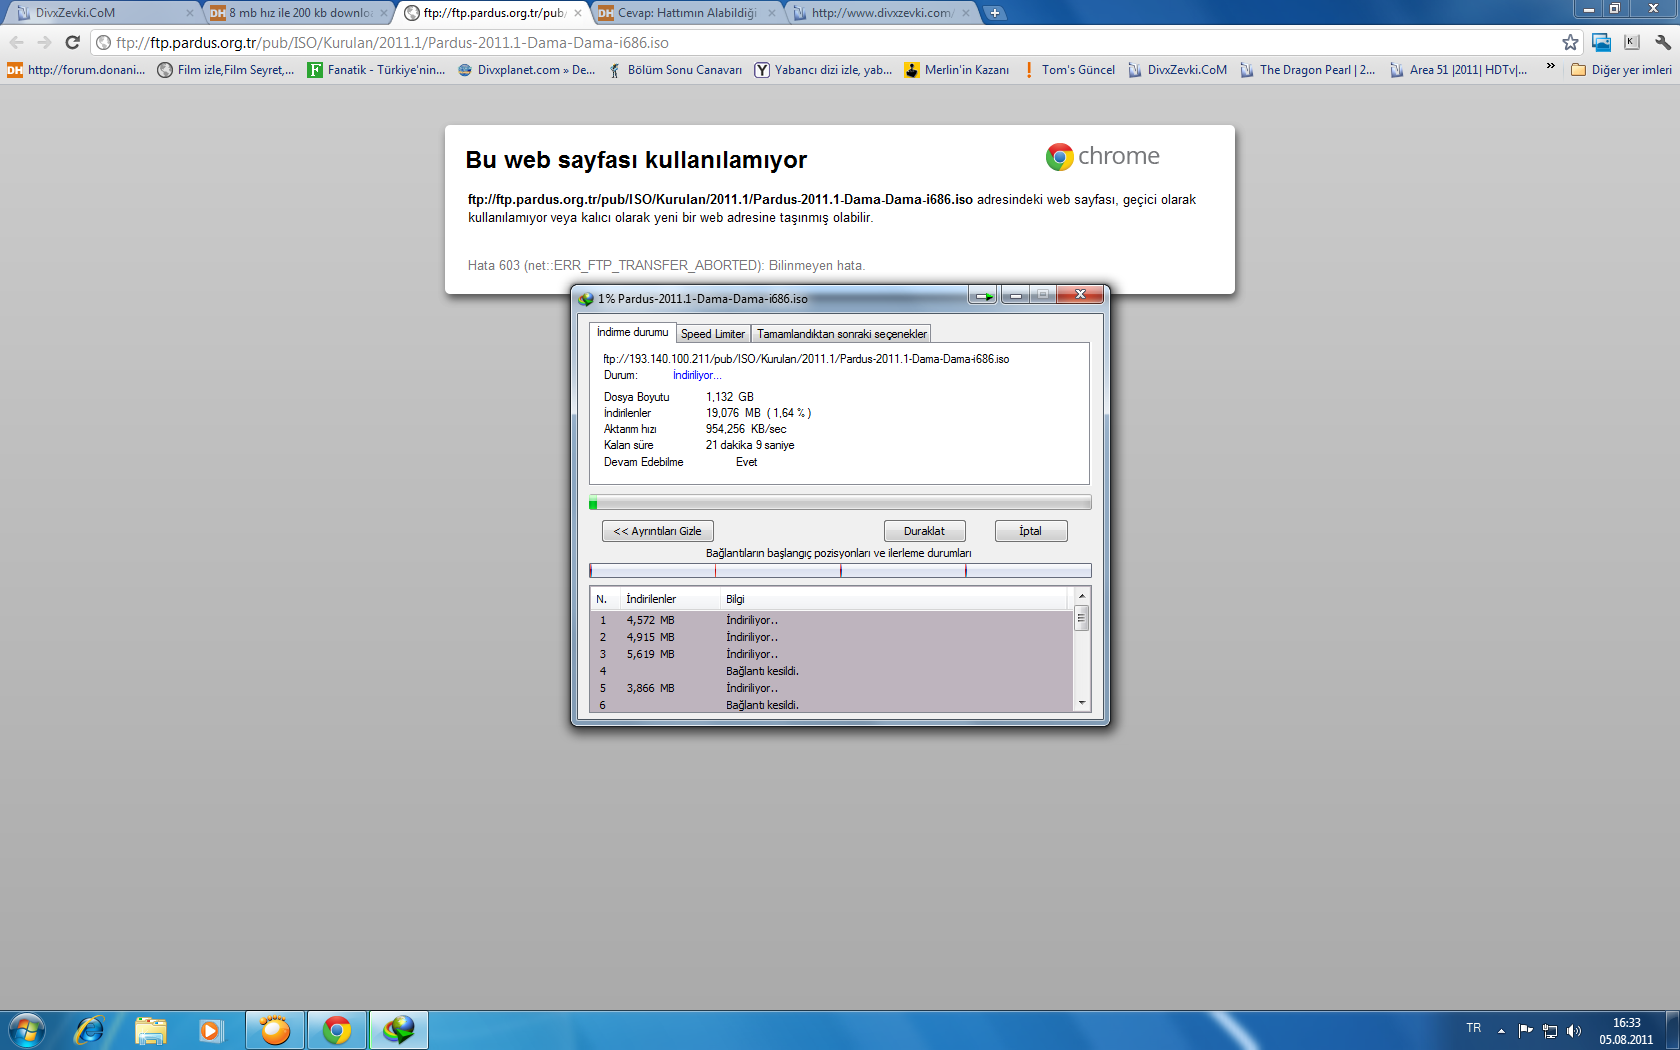Viewport: 1680px width, 1050px height.
Task: Click the connection positions progress bar
Action: point(840,571)
